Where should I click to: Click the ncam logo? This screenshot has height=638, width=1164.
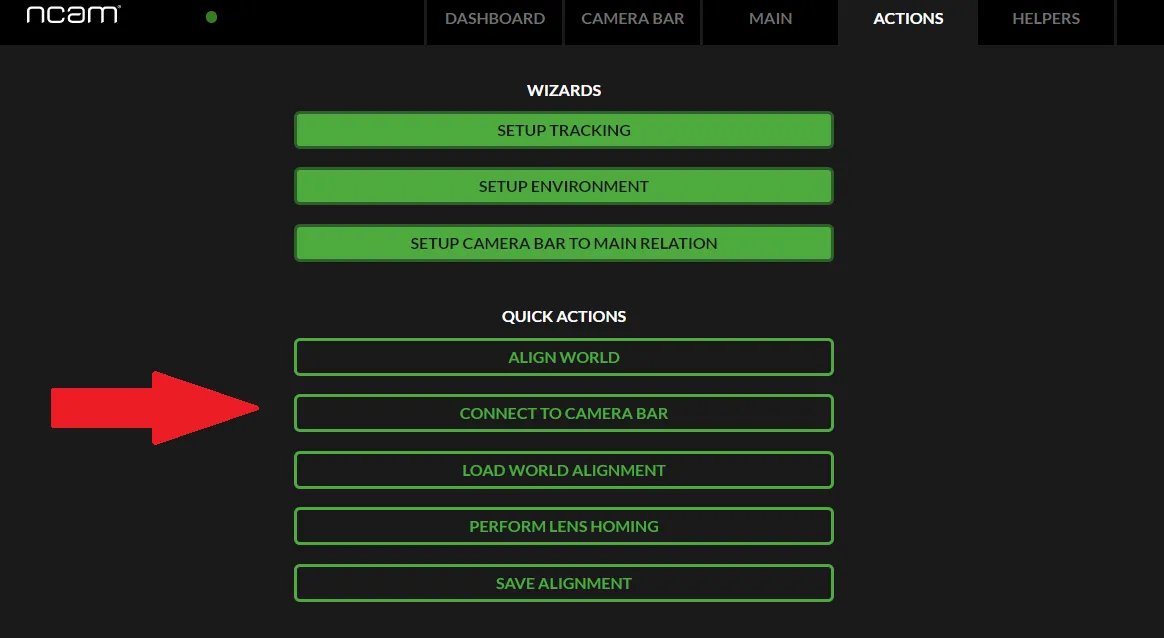click(73, 15)
